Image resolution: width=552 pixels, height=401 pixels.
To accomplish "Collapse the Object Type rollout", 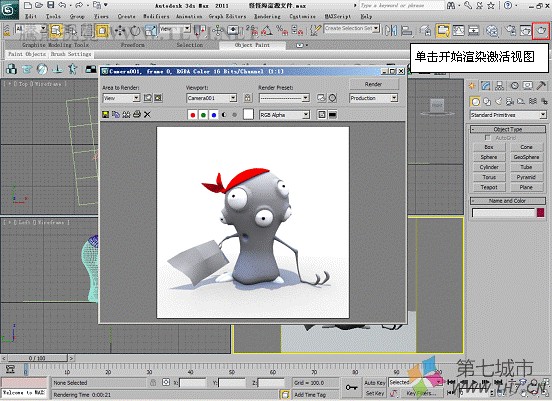I will (508, 129).
